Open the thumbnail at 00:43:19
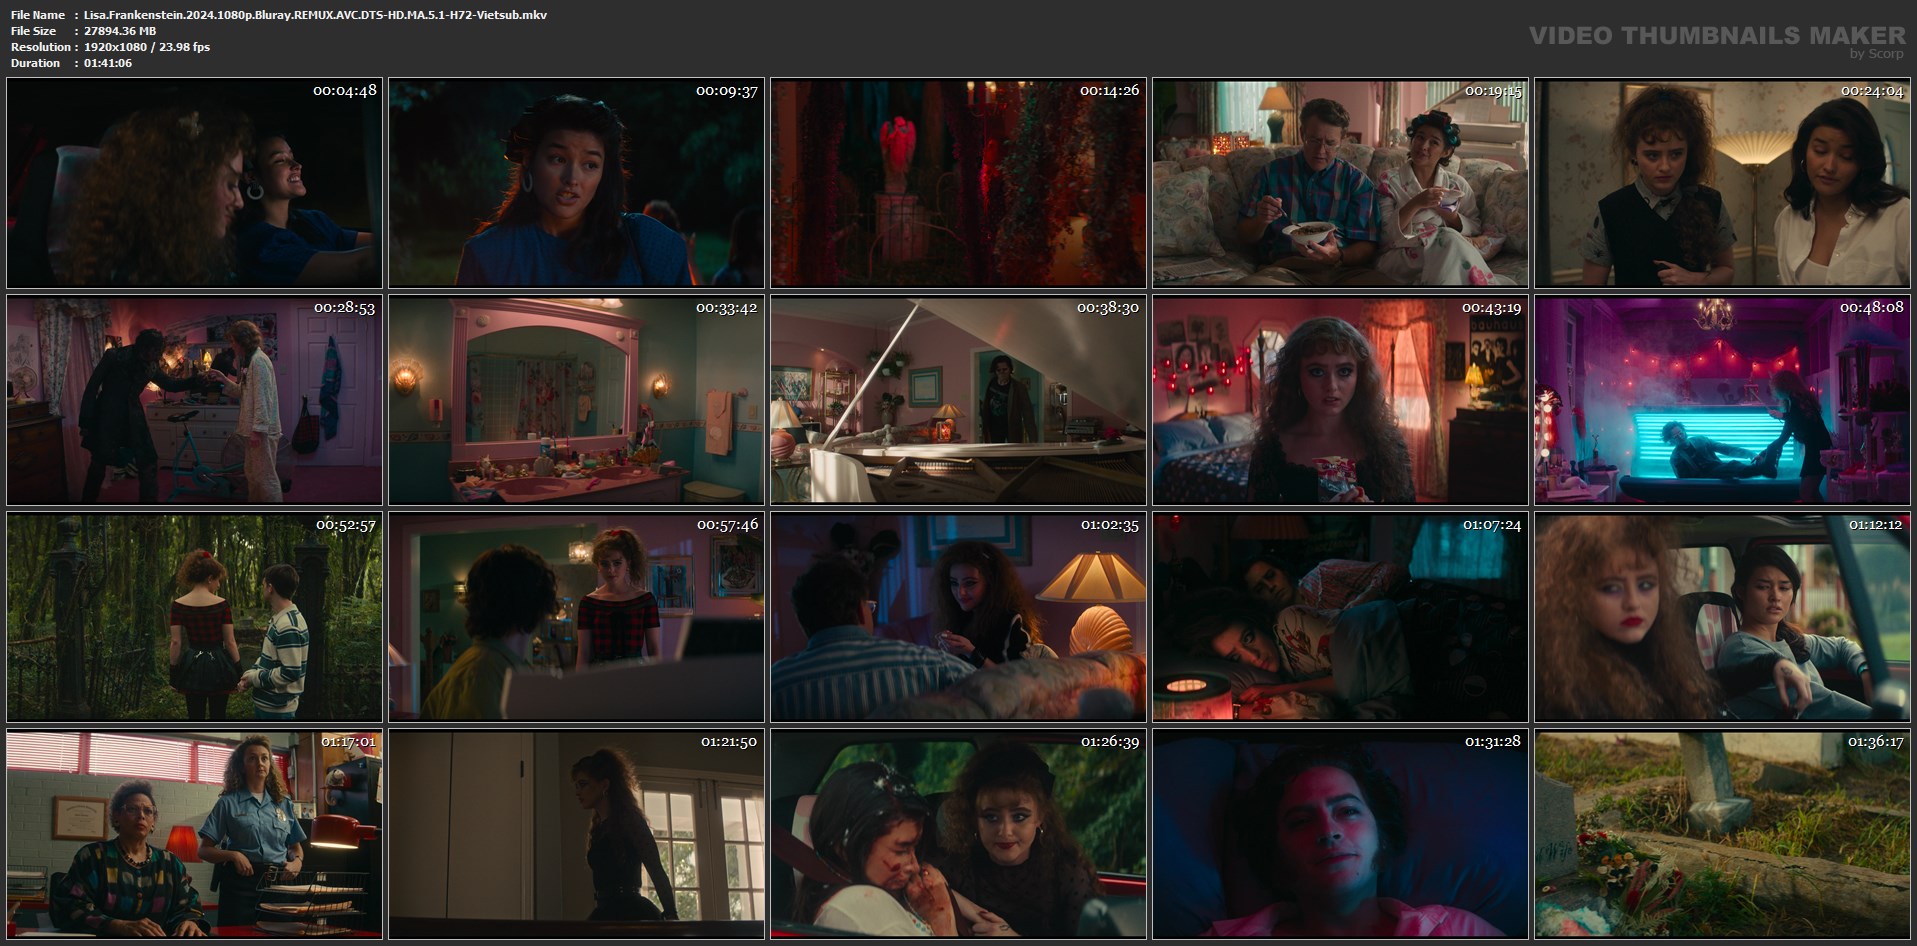Image resolution: width=1917 pixels, height=946 pixels. point(1340,400)
